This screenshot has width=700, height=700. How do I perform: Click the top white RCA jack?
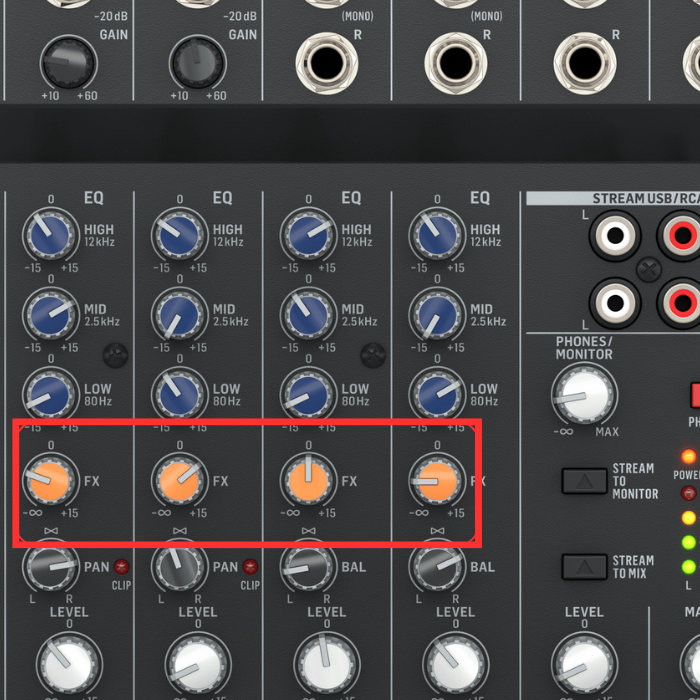point(610,237)
